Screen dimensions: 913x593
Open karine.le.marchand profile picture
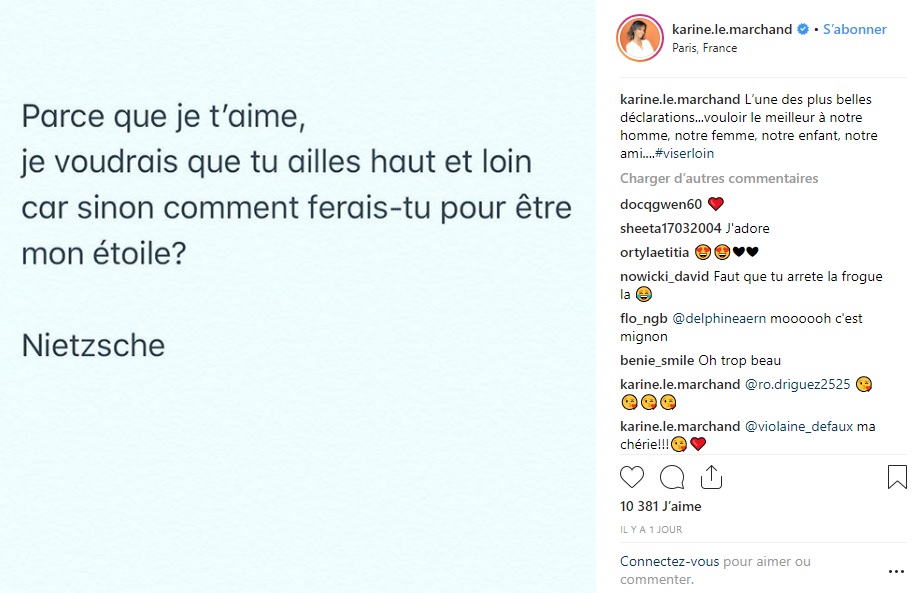[640, 38]
